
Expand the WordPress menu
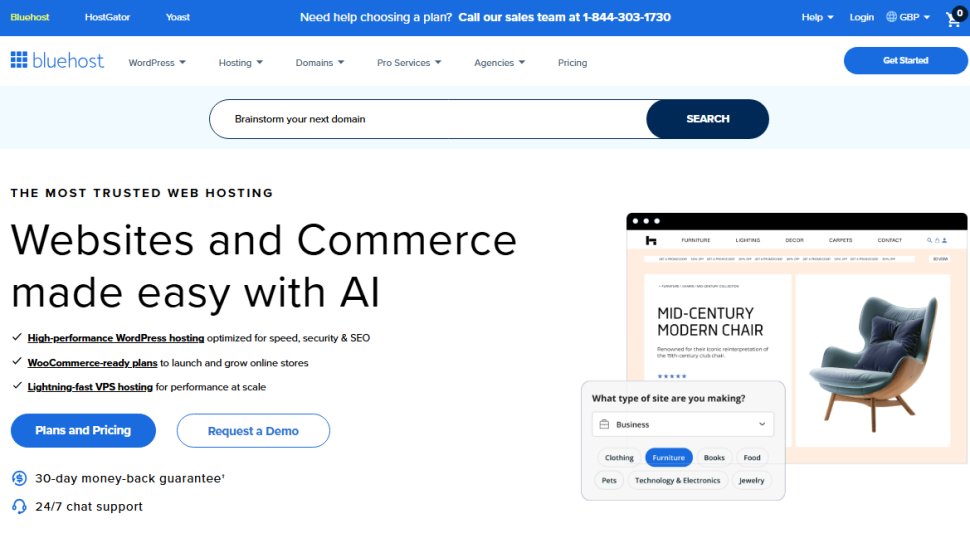coord(157,62)
